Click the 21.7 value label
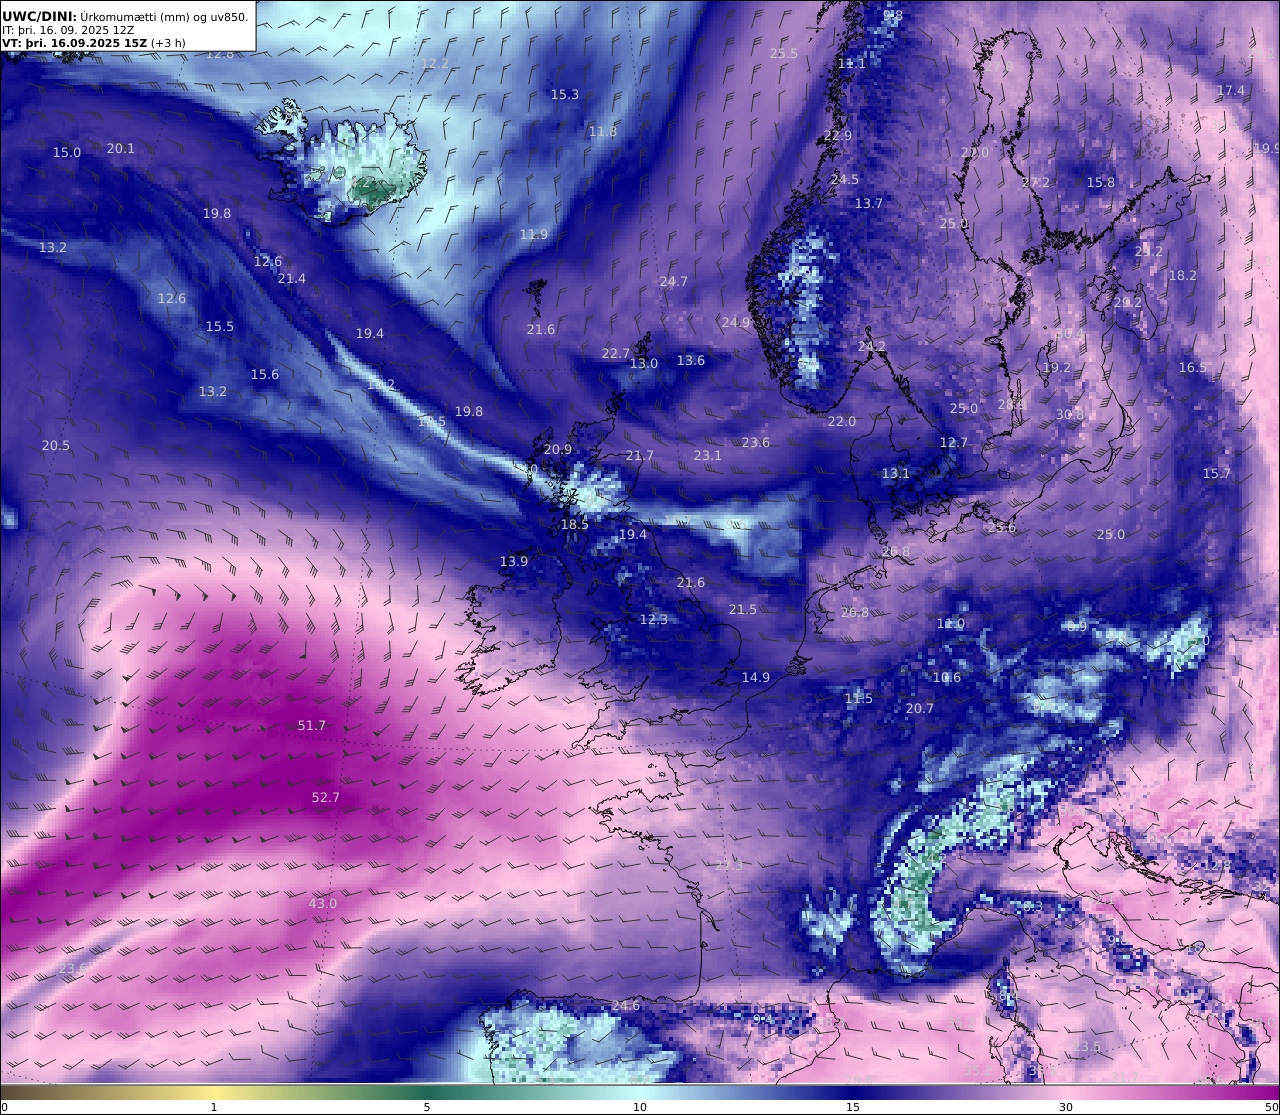 point(640,455)
